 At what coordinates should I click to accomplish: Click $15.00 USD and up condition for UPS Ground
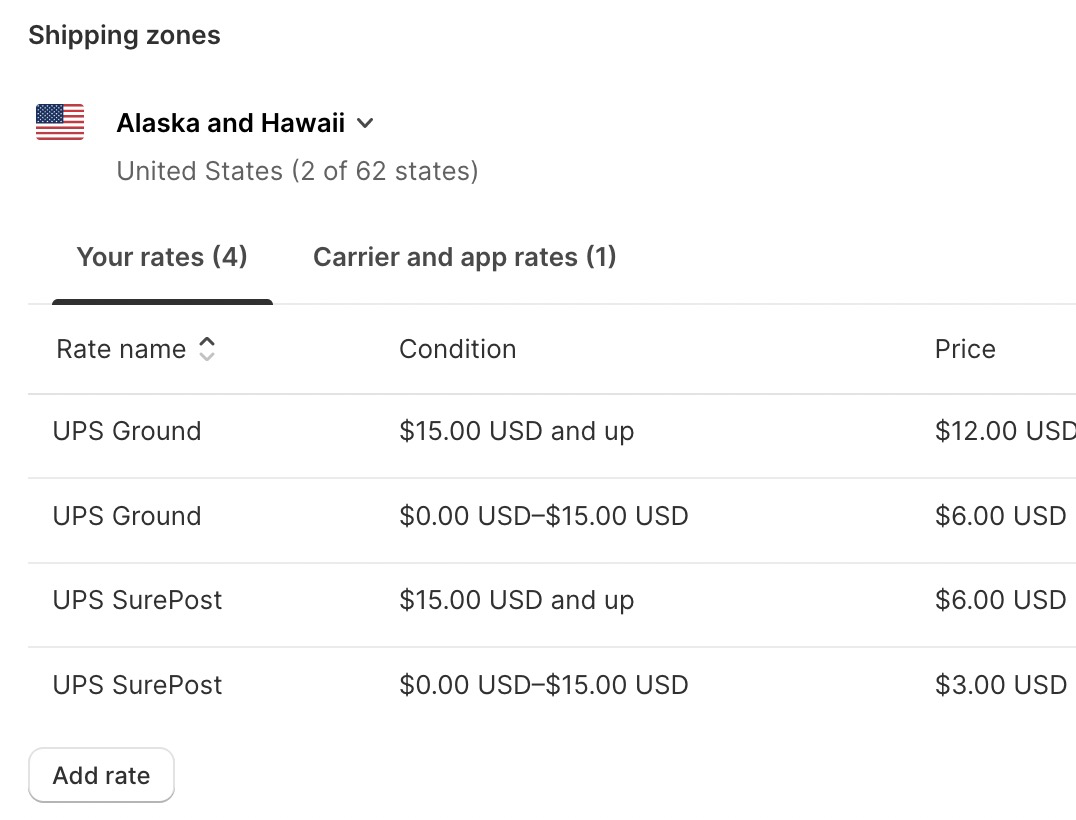tap(517, 432)
